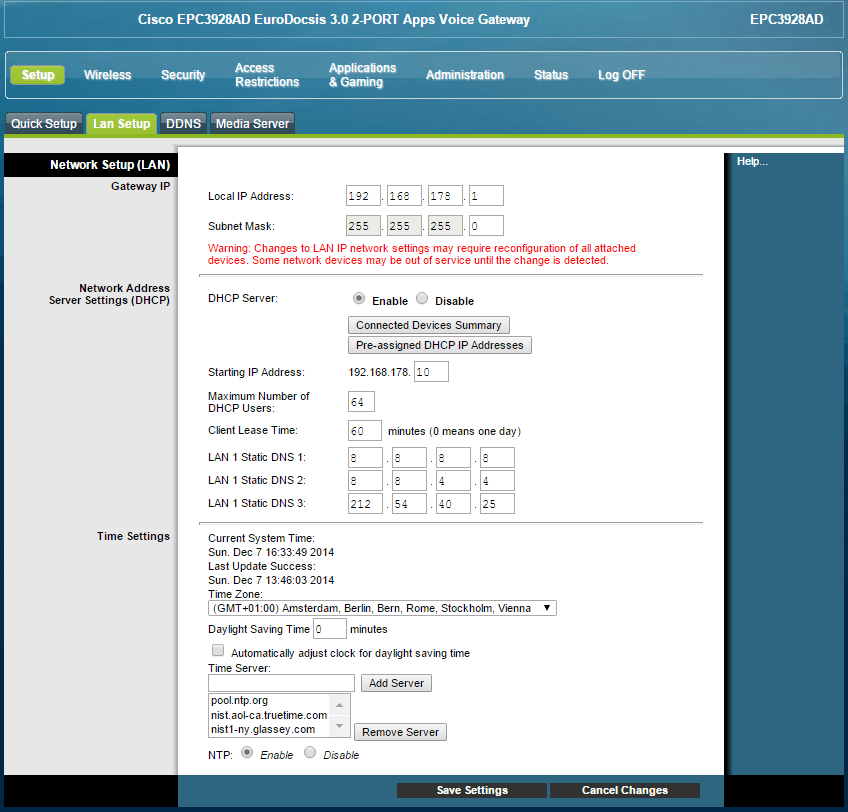The width and height of the screenshot is (848, 812).
Task: Go to Administration menu
Action: point(465,75)
